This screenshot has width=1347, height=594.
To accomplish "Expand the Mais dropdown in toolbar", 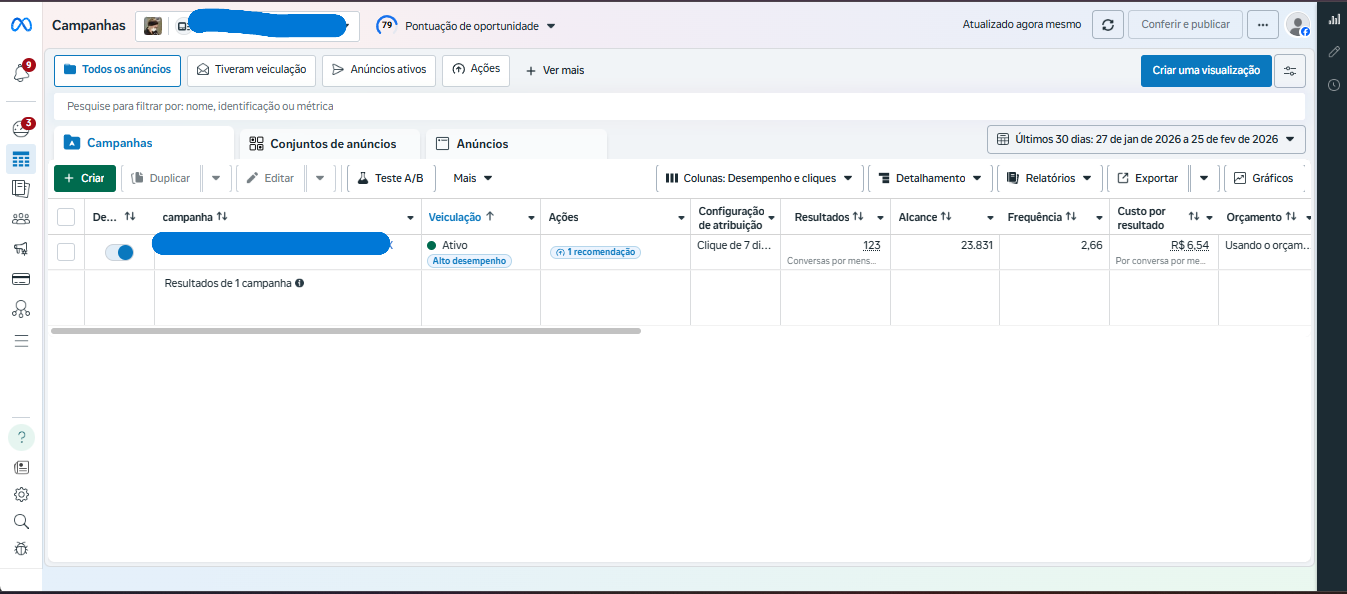I will 473,178.
